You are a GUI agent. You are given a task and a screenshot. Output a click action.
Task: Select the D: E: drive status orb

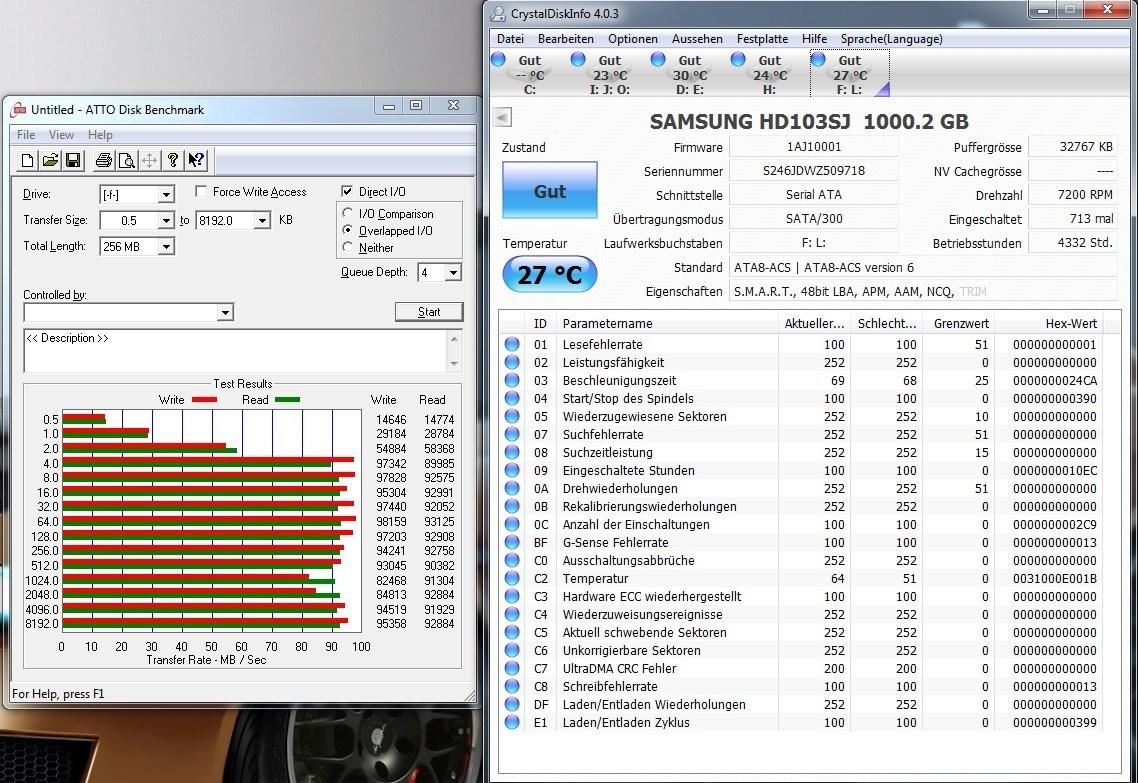pyautogui.click(x=658, y=60)
